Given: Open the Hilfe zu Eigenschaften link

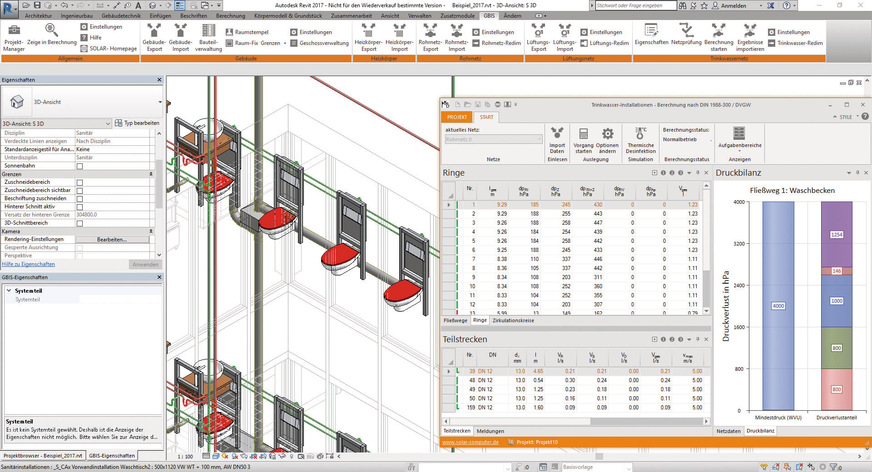Looking at the screenshot, I should [x=29, y=263].
